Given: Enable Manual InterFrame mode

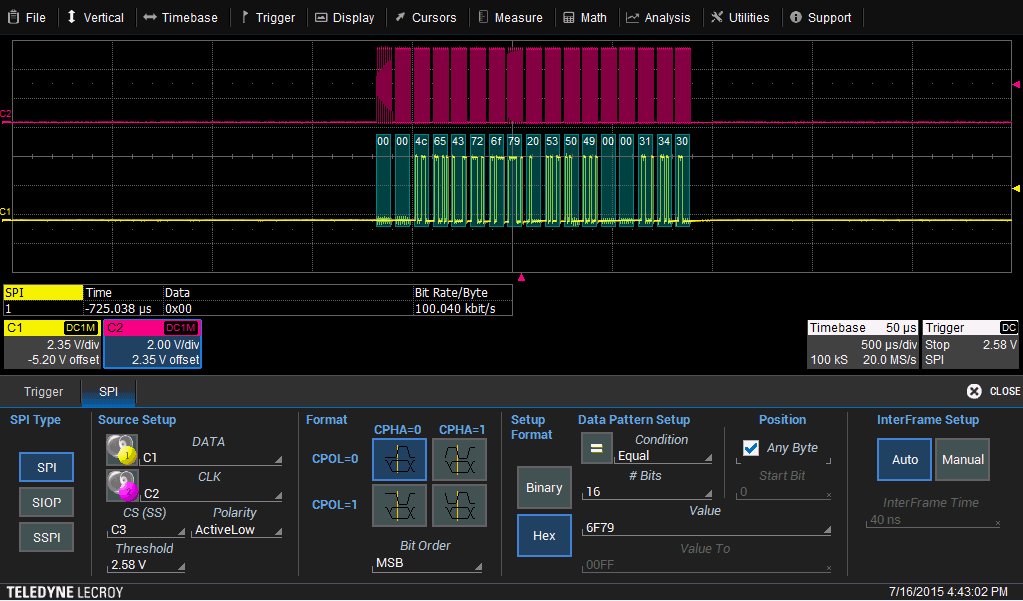Looking at the screenshot, I should click(961, 459).
